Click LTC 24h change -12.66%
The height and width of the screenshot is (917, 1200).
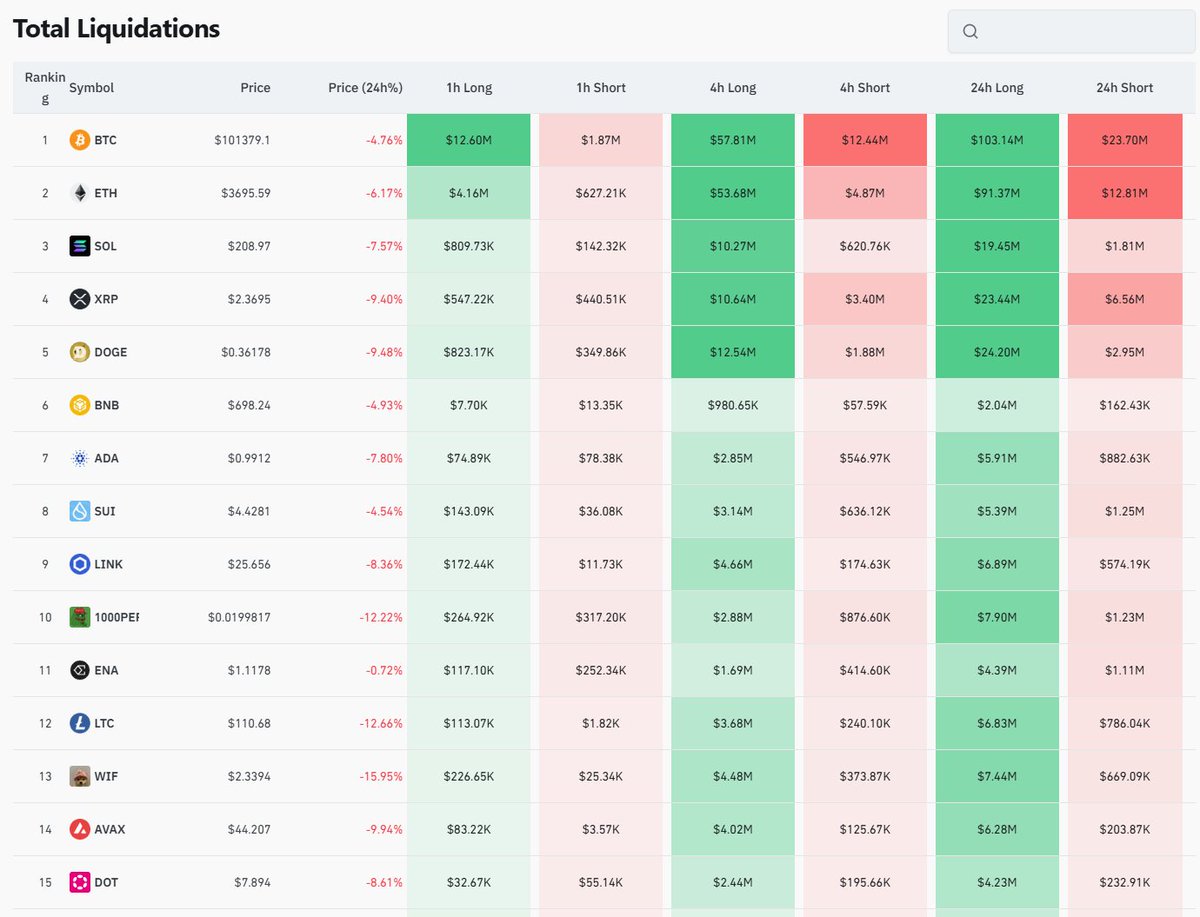381,723
